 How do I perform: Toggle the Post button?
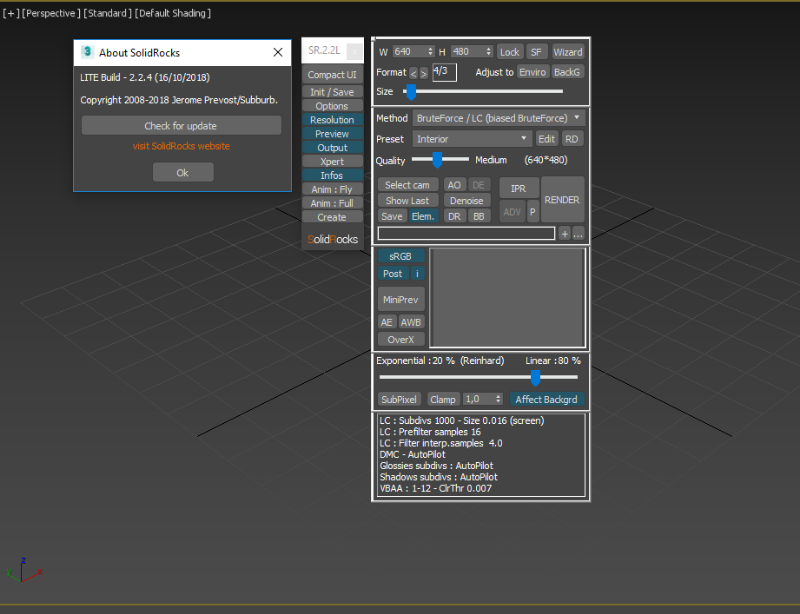tap(393, 274)
